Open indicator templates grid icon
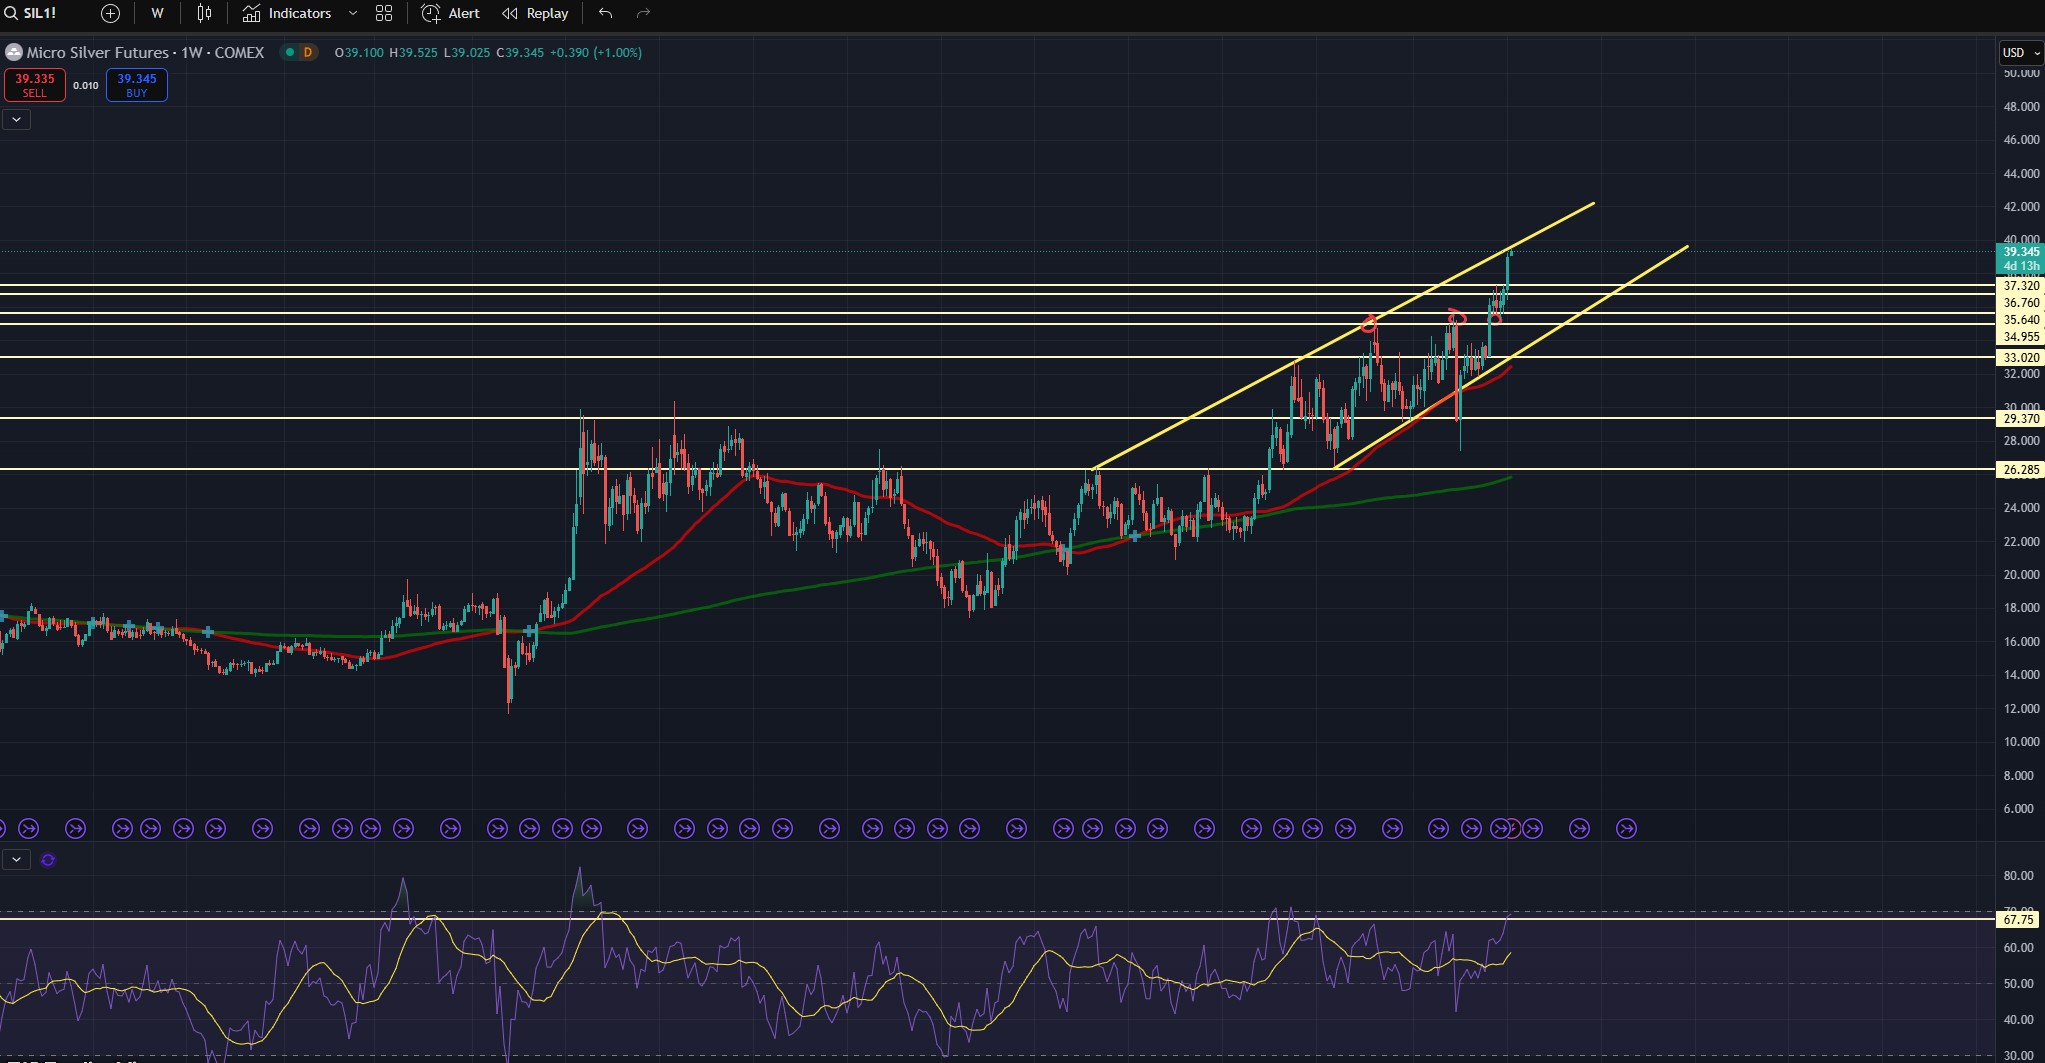This screenshot has width=2045, height=1063. click(384, 13)
